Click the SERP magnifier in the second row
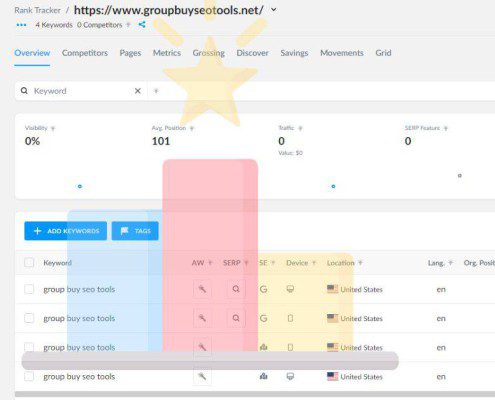 tap(236, 318)
